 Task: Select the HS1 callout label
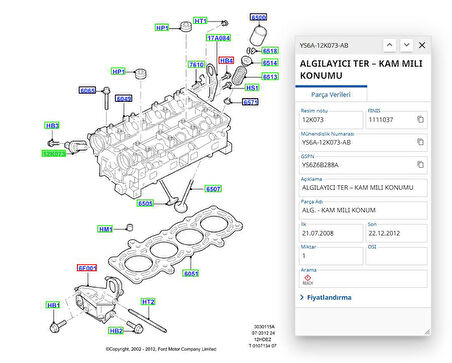252,88
